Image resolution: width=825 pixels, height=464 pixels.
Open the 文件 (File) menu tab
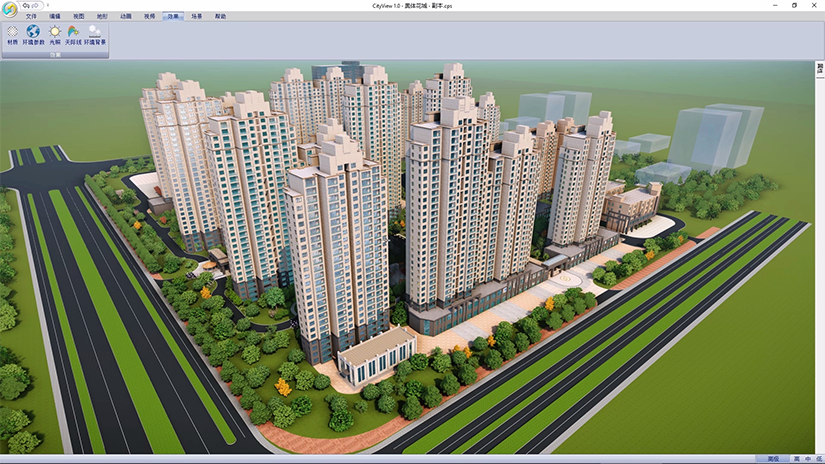[31, 17]
